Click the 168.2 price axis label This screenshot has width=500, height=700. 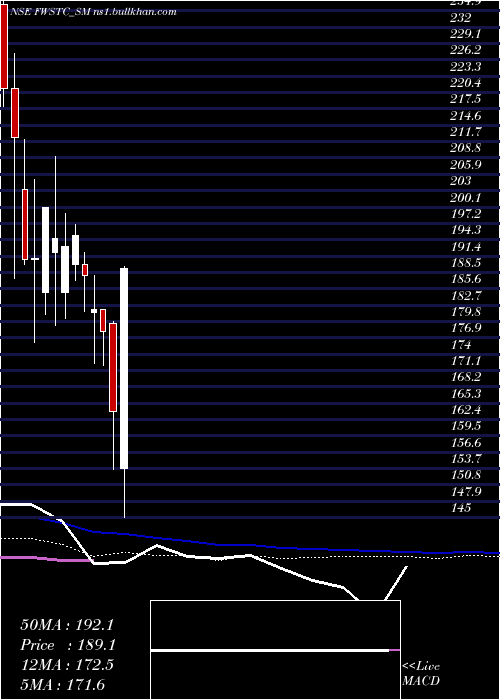466,377
